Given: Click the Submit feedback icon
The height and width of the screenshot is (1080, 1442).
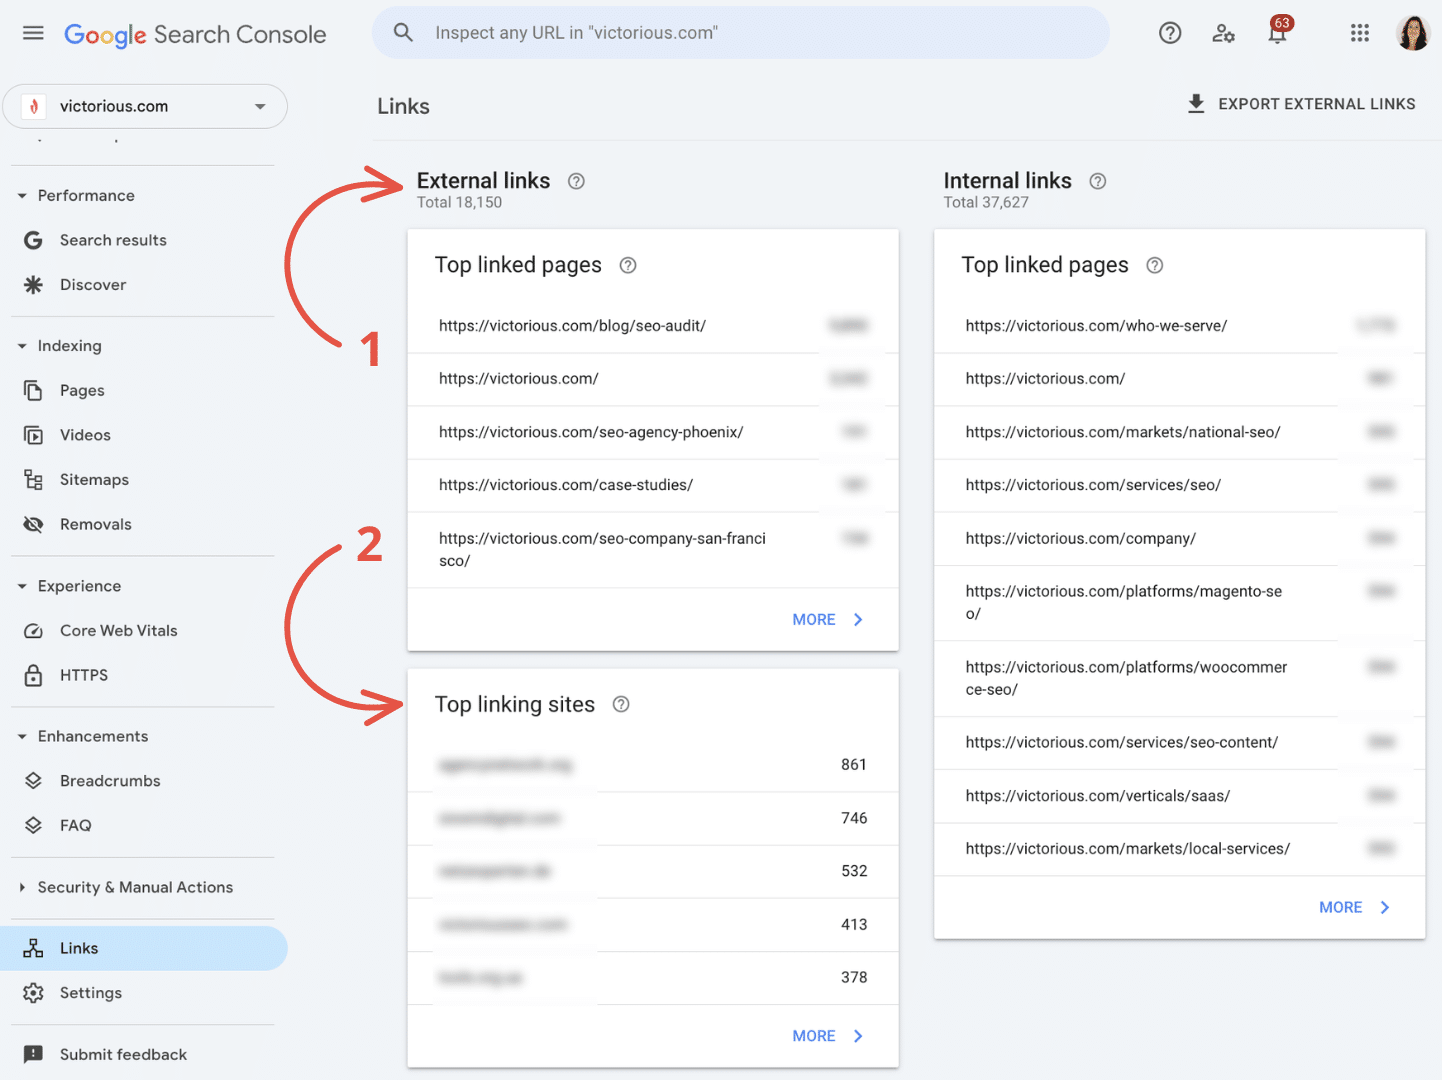Looking at the screenshot, I should [x=33, y=1054].
